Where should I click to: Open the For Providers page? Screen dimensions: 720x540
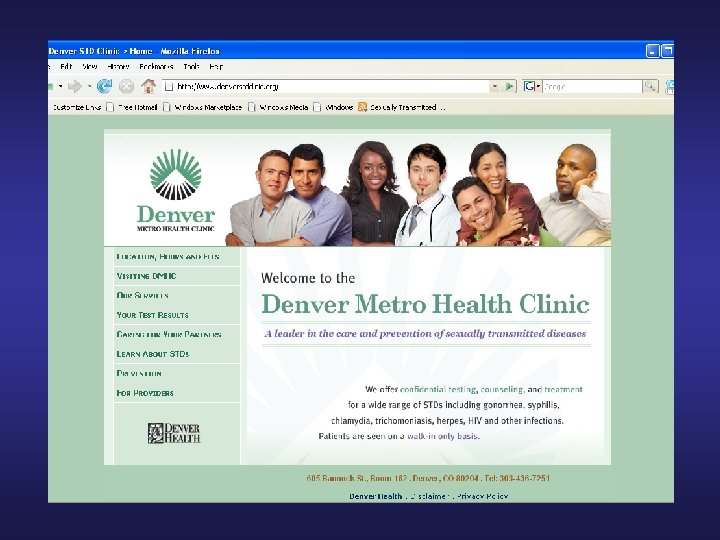[x=145, y=393]
